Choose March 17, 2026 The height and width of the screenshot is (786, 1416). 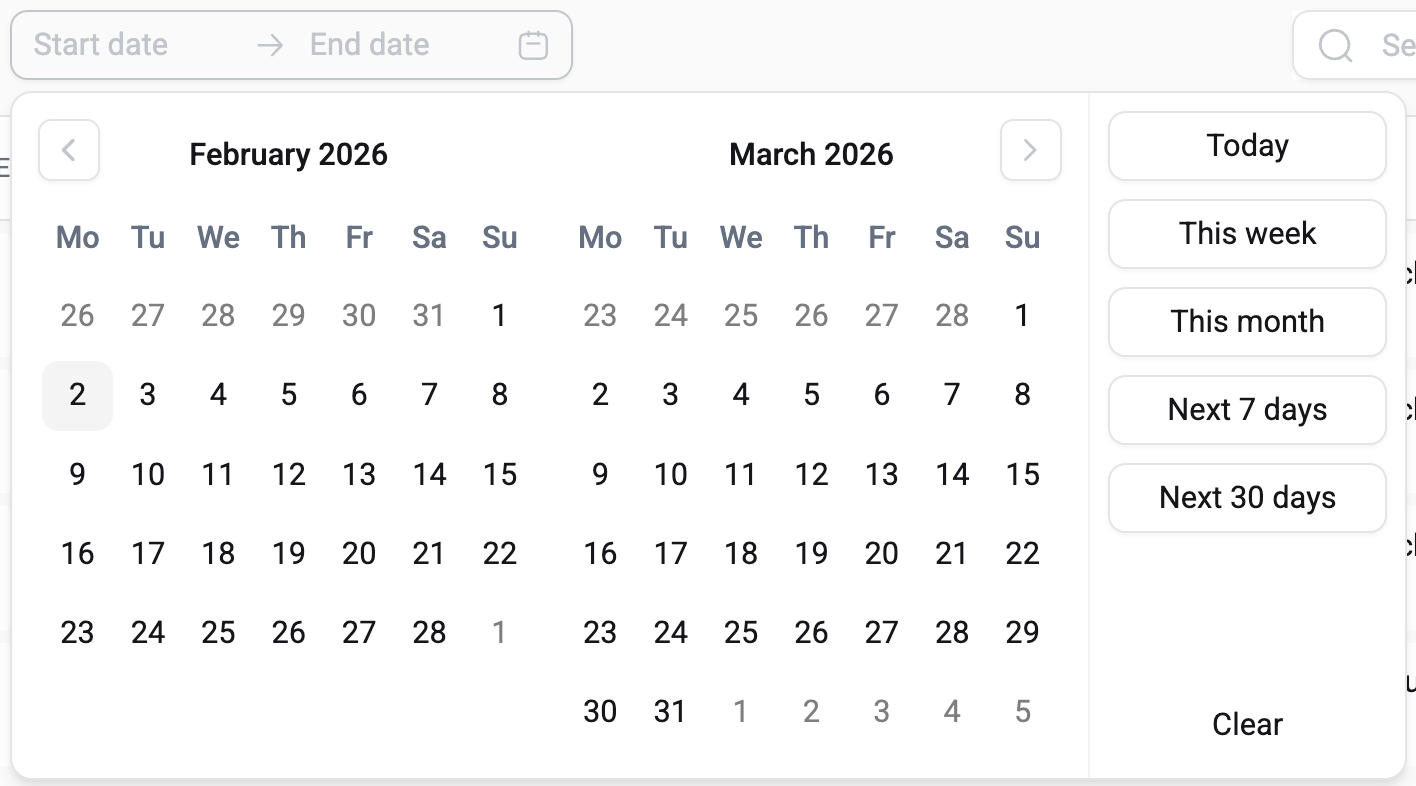pyautogui.click(x=670, y=553)
